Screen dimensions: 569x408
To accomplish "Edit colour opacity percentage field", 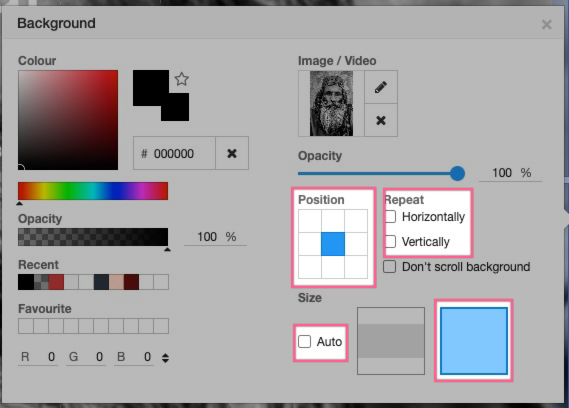I will (215, 237).
